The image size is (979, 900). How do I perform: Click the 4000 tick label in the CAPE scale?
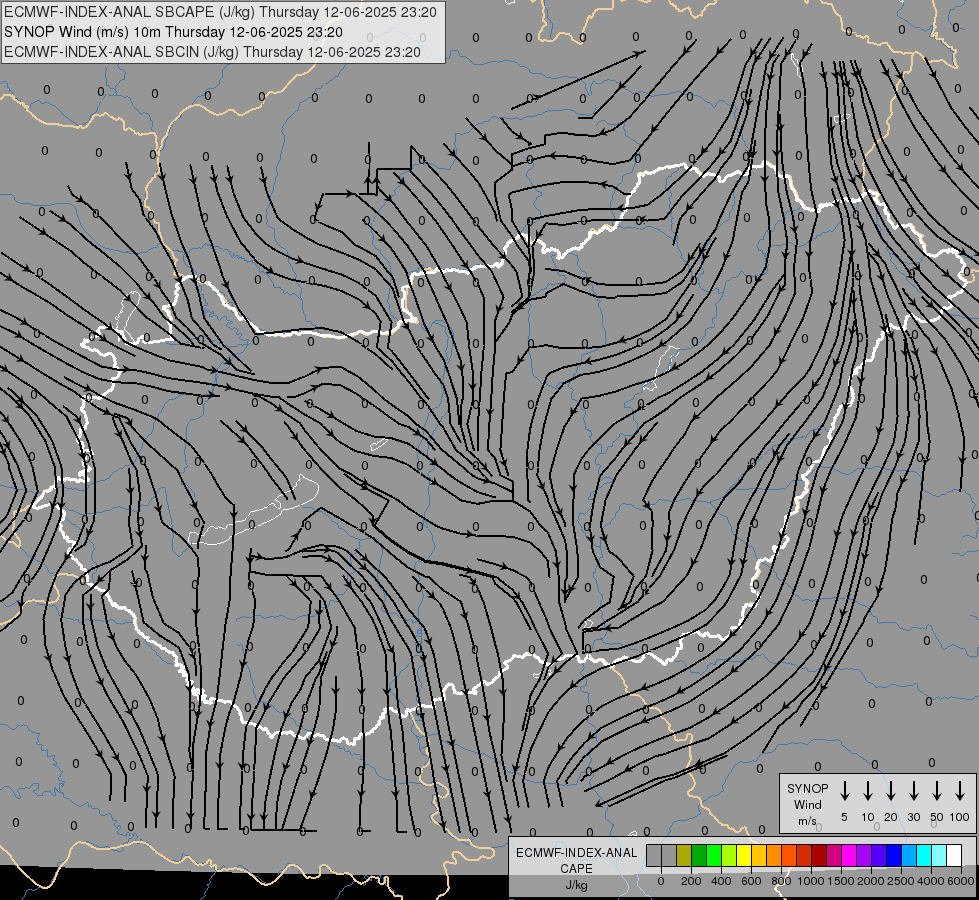click(931, 881)
